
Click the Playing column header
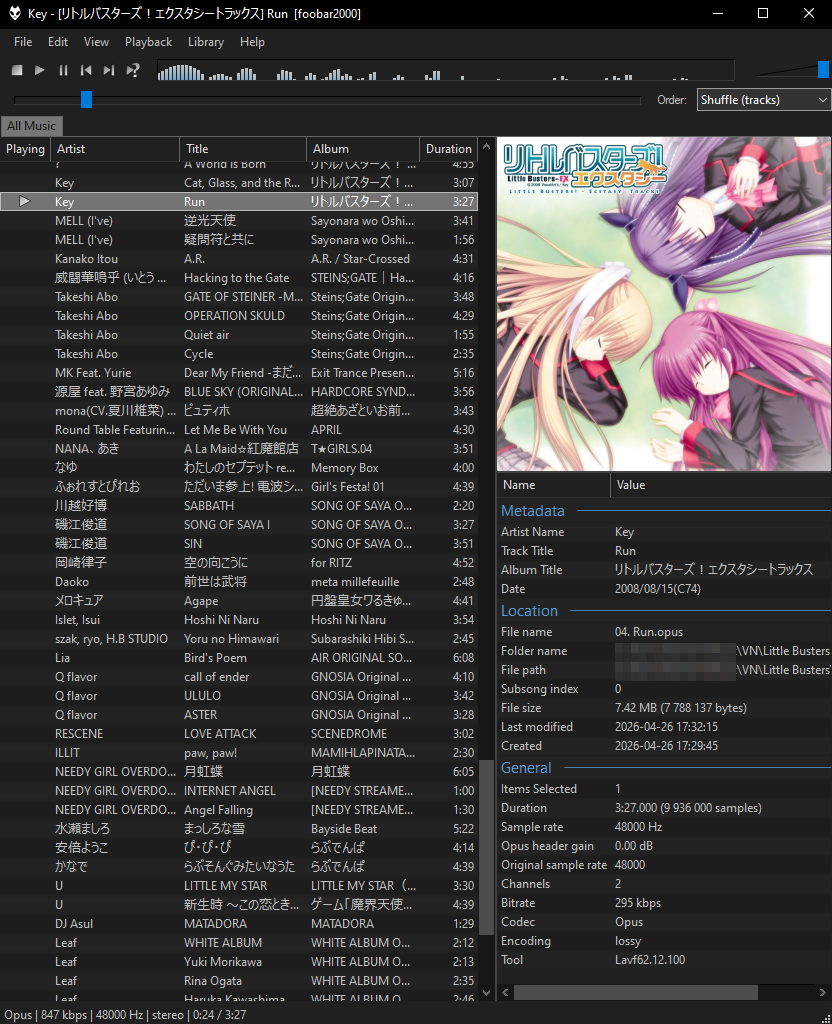tap(25, 149)
